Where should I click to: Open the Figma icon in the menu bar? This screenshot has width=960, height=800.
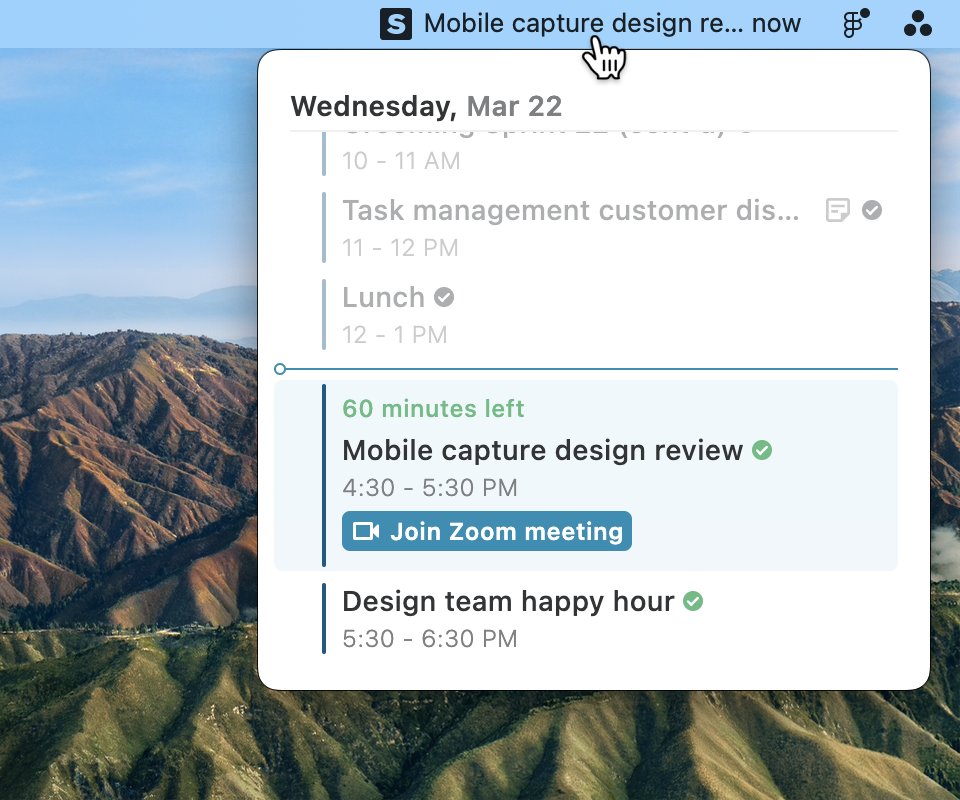pos(849,24)
